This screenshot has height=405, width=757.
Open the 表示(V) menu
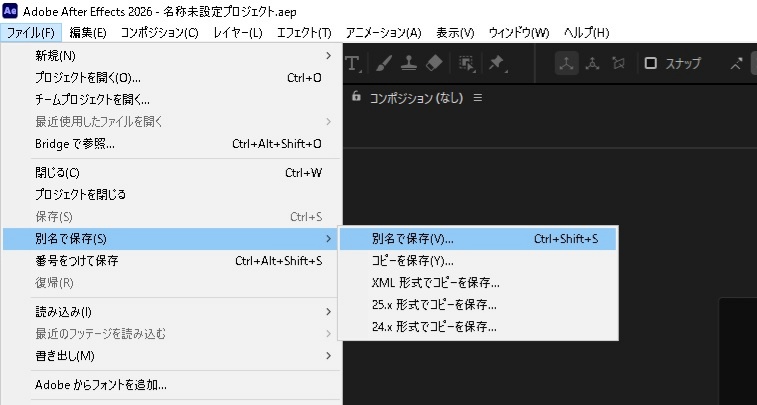coord(455,33)
